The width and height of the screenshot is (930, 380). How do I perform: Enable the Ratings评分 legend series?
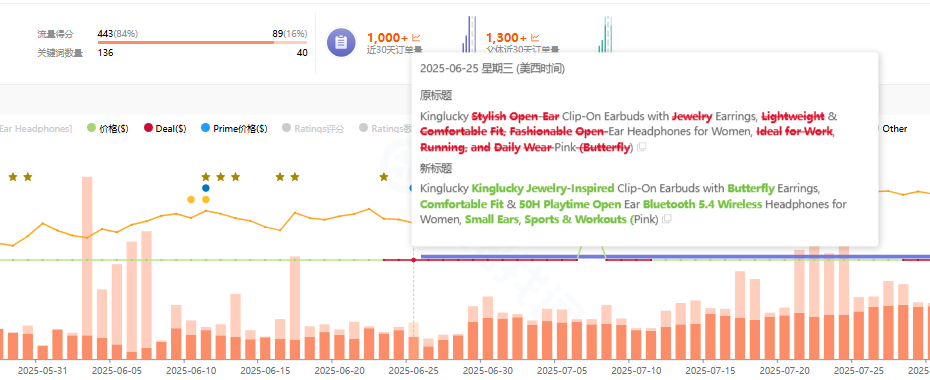point(313,128)
